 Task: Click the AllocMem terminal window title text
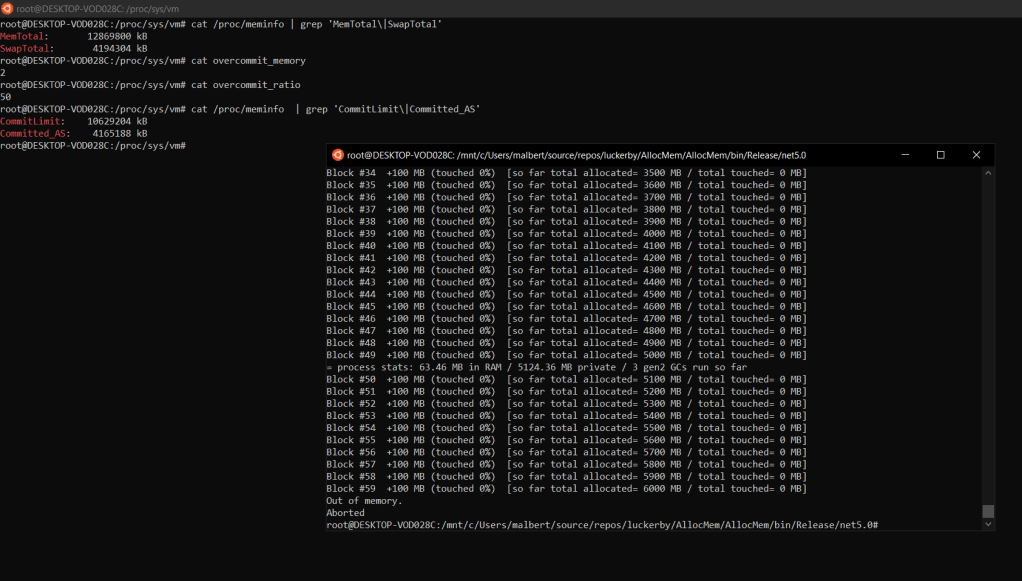tap(576, 155)
